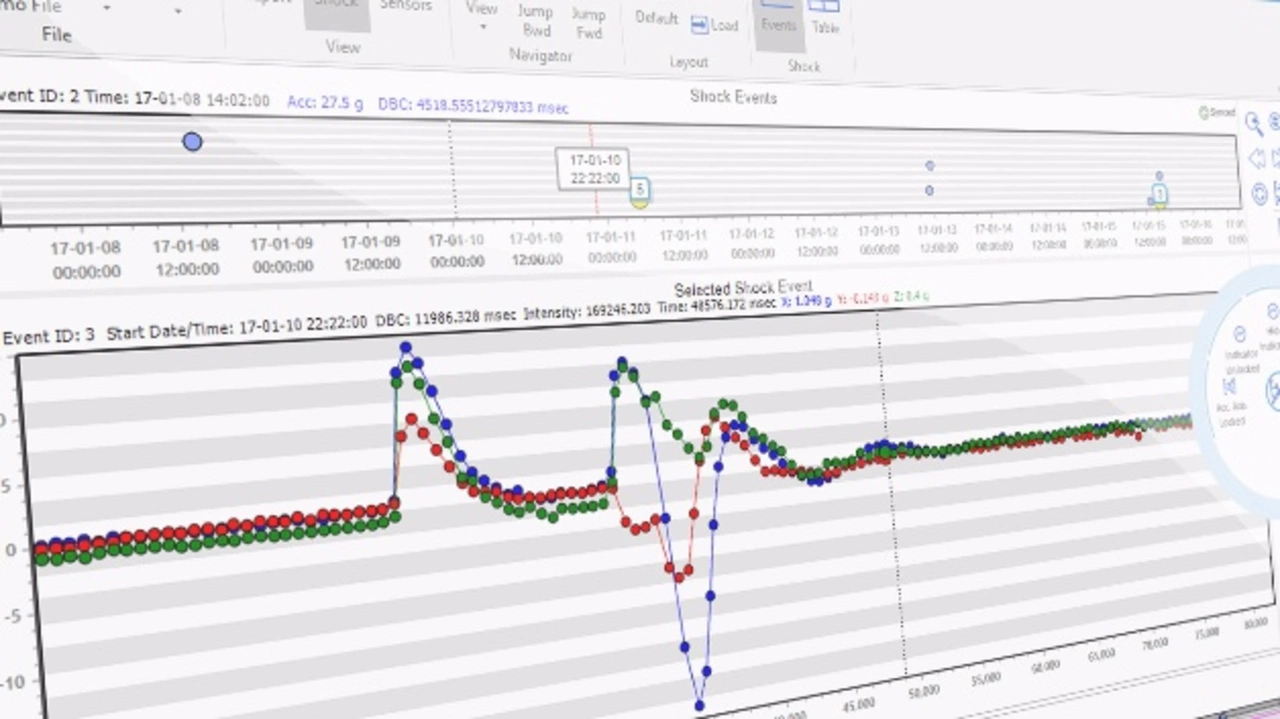Click the 'Shock Events' panel title
This screenshot has height=719, width=1280.
(733, 97)
